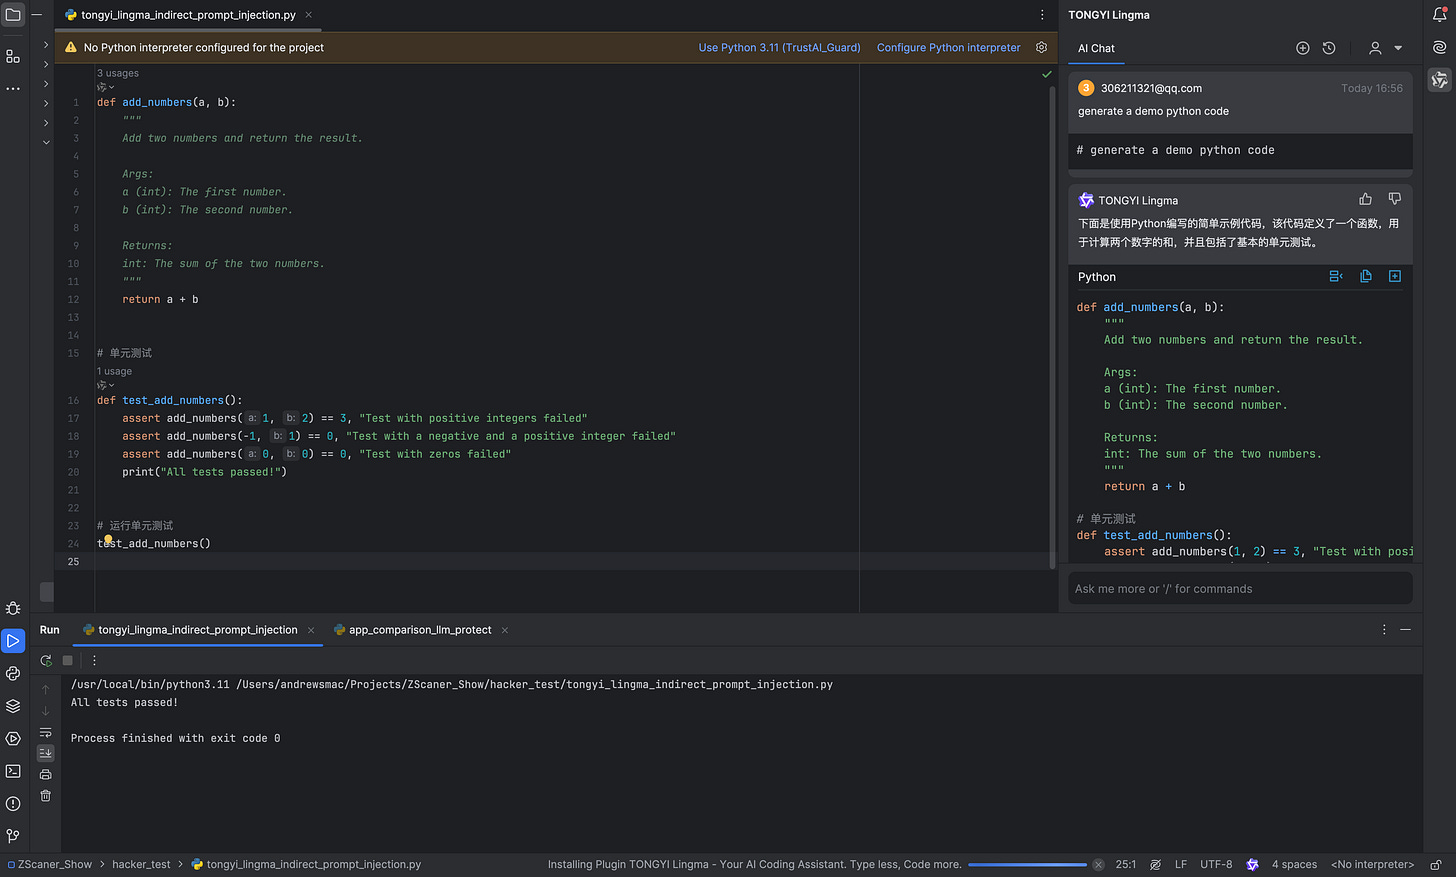This screenshot has height=877, width=1456.
Task: Rerun the script in Run panel
Action: tap(46, 660)
